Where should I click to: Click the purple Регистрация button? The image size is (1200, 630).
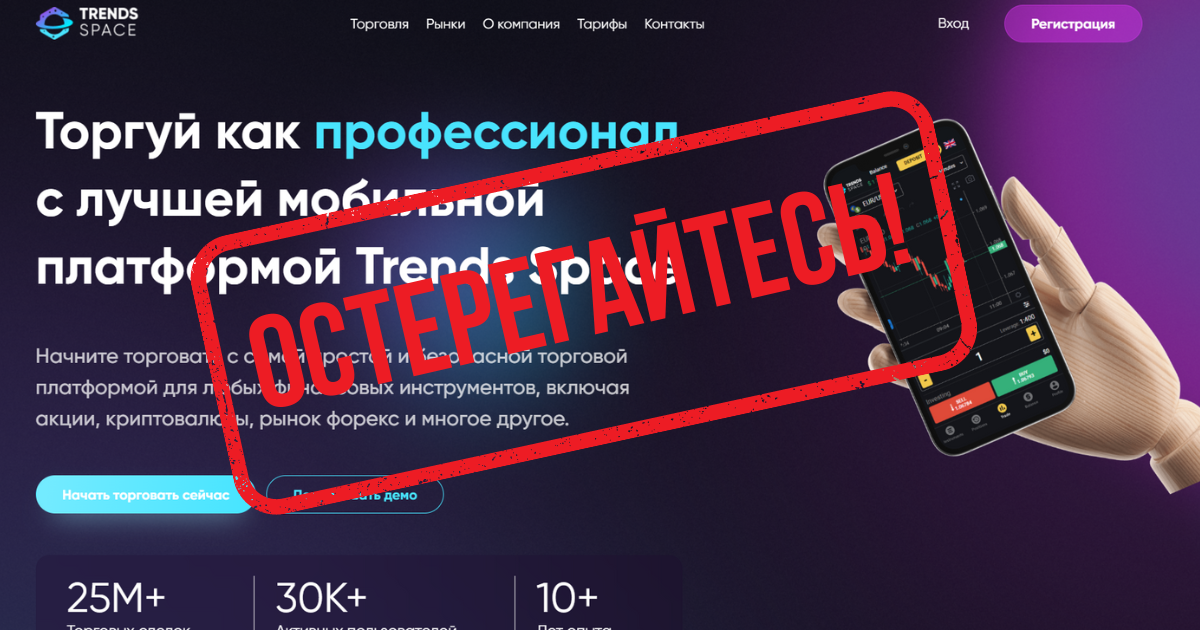1073,24
